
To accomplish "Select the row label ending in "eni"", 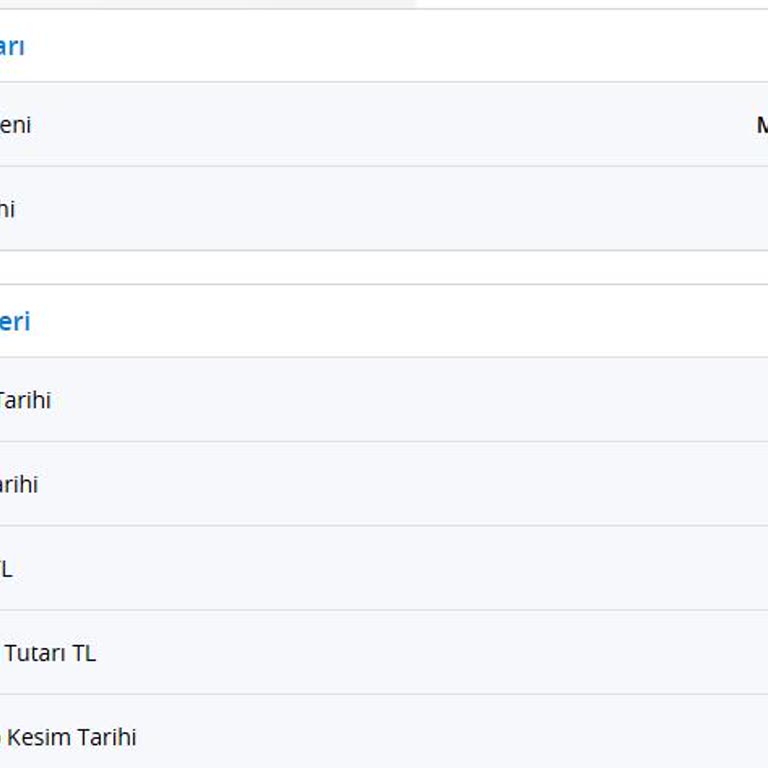I will coord(15,125).
